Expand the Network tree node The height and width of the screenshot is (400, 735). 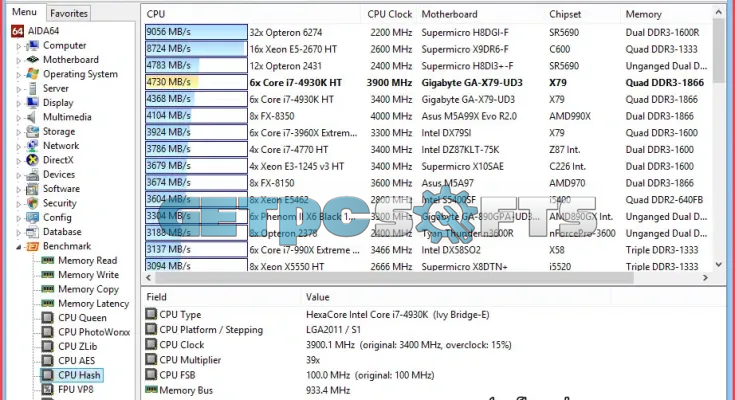(19, 146)
